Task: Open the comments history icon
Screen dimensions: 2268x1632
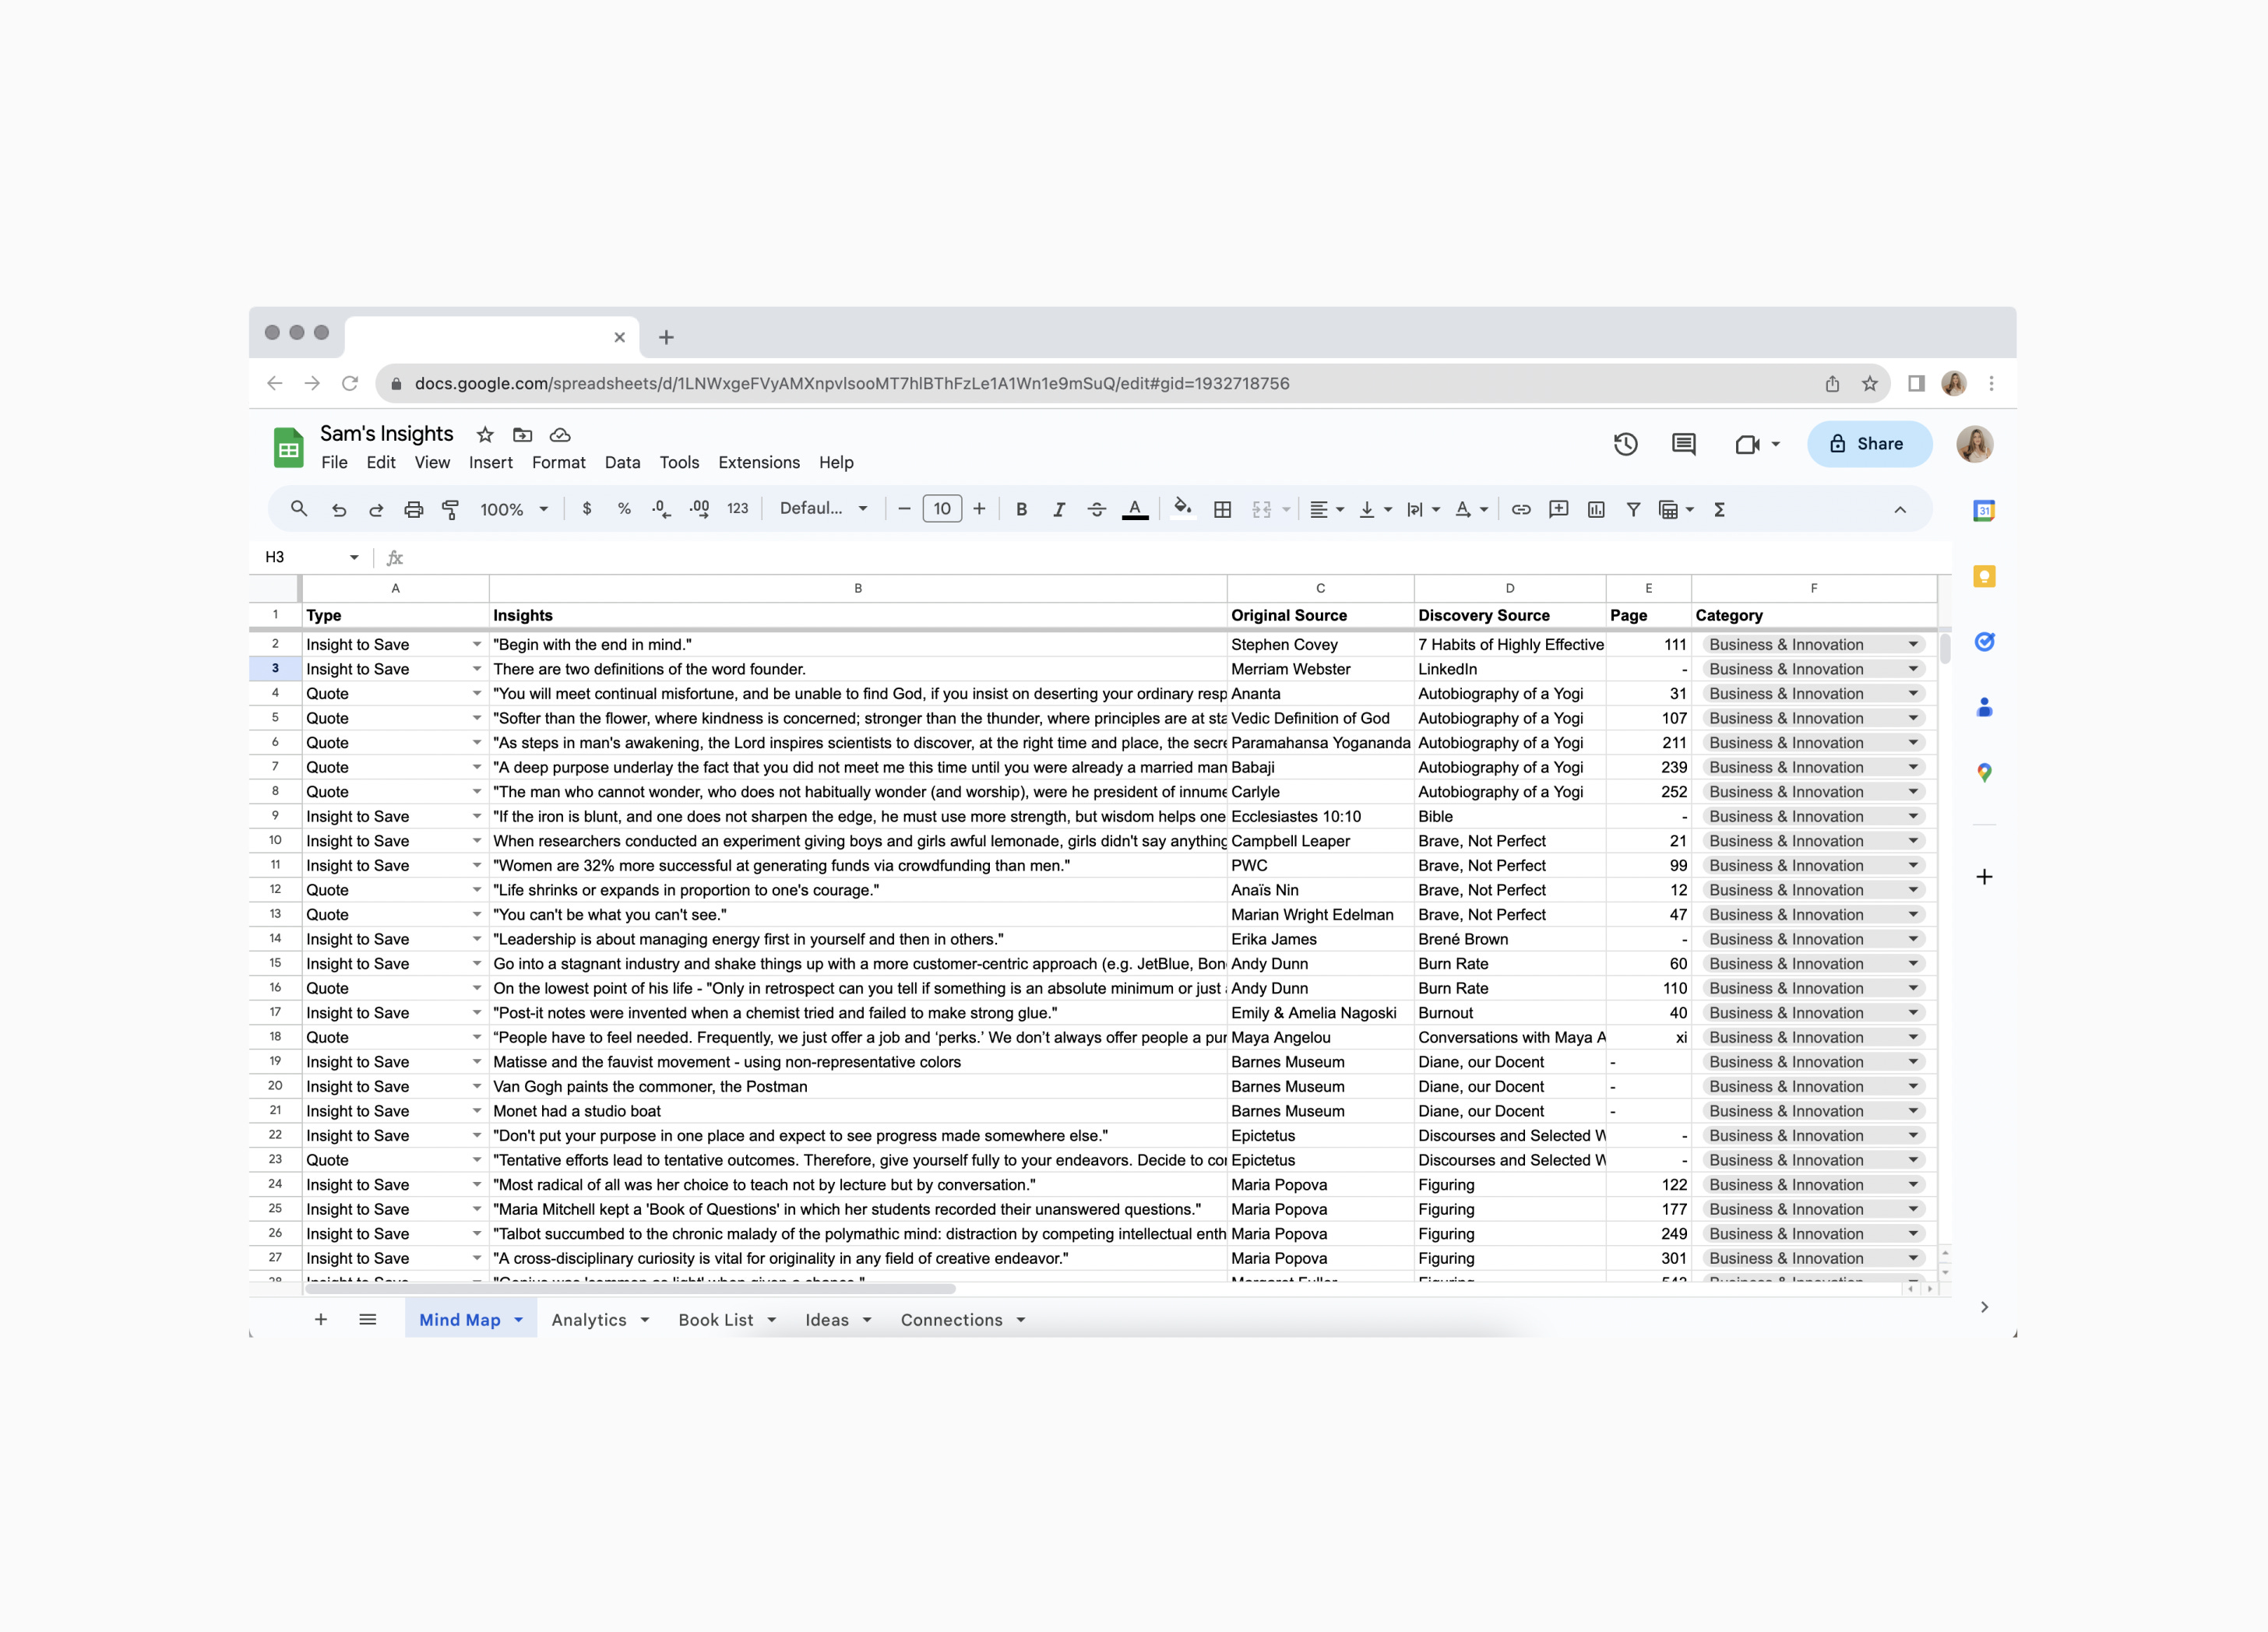Action: pos(1683,444)
